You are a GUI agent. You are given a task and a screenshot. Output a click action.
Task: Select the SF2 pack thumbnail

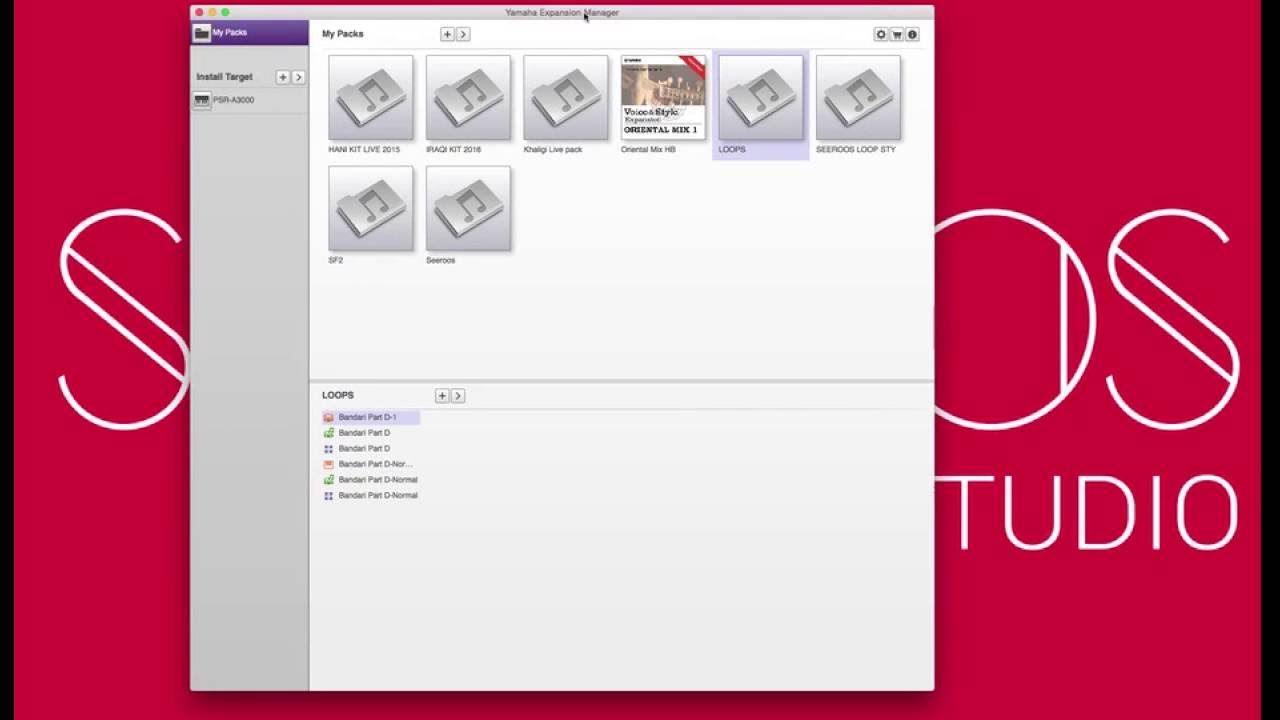(370, 208)
